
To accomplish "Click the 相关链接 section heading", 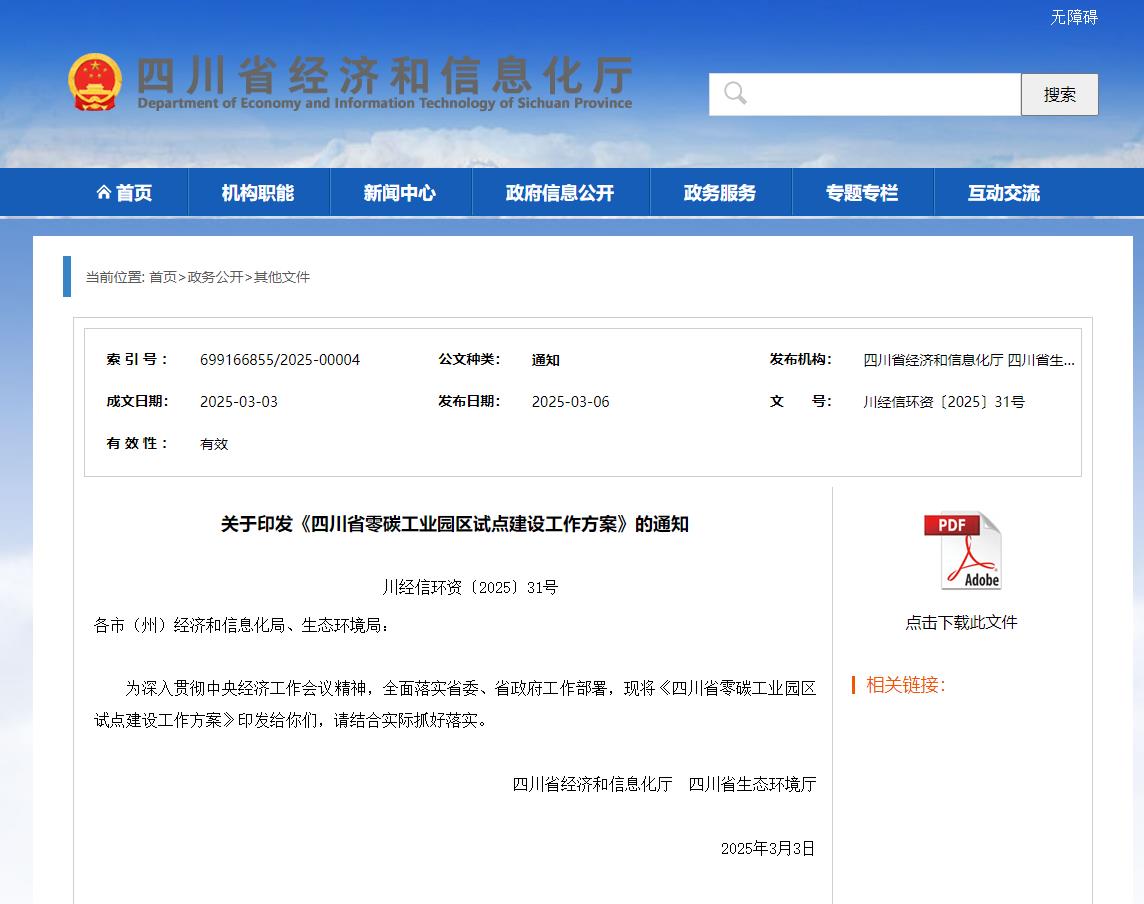I will [905, 685].
